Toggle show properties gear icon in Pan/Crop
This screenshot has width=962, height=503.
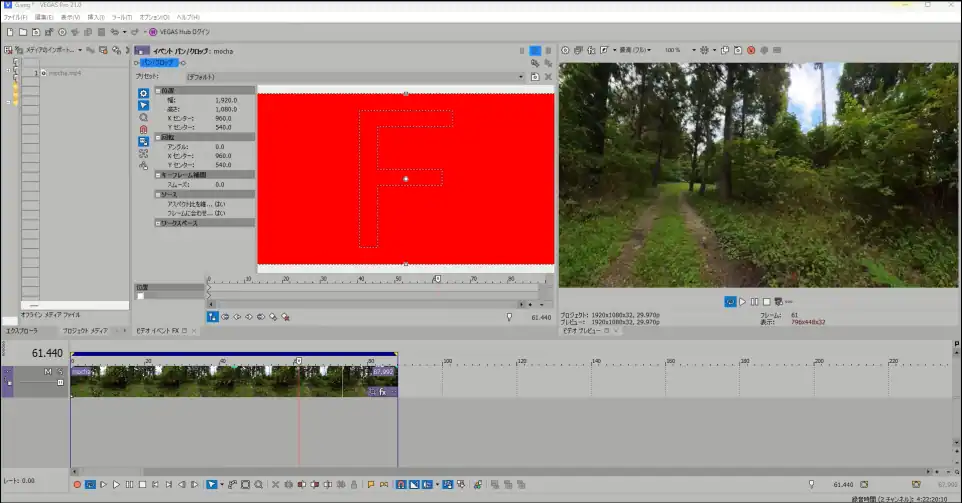pyautogui.click(x=144, y=93)
